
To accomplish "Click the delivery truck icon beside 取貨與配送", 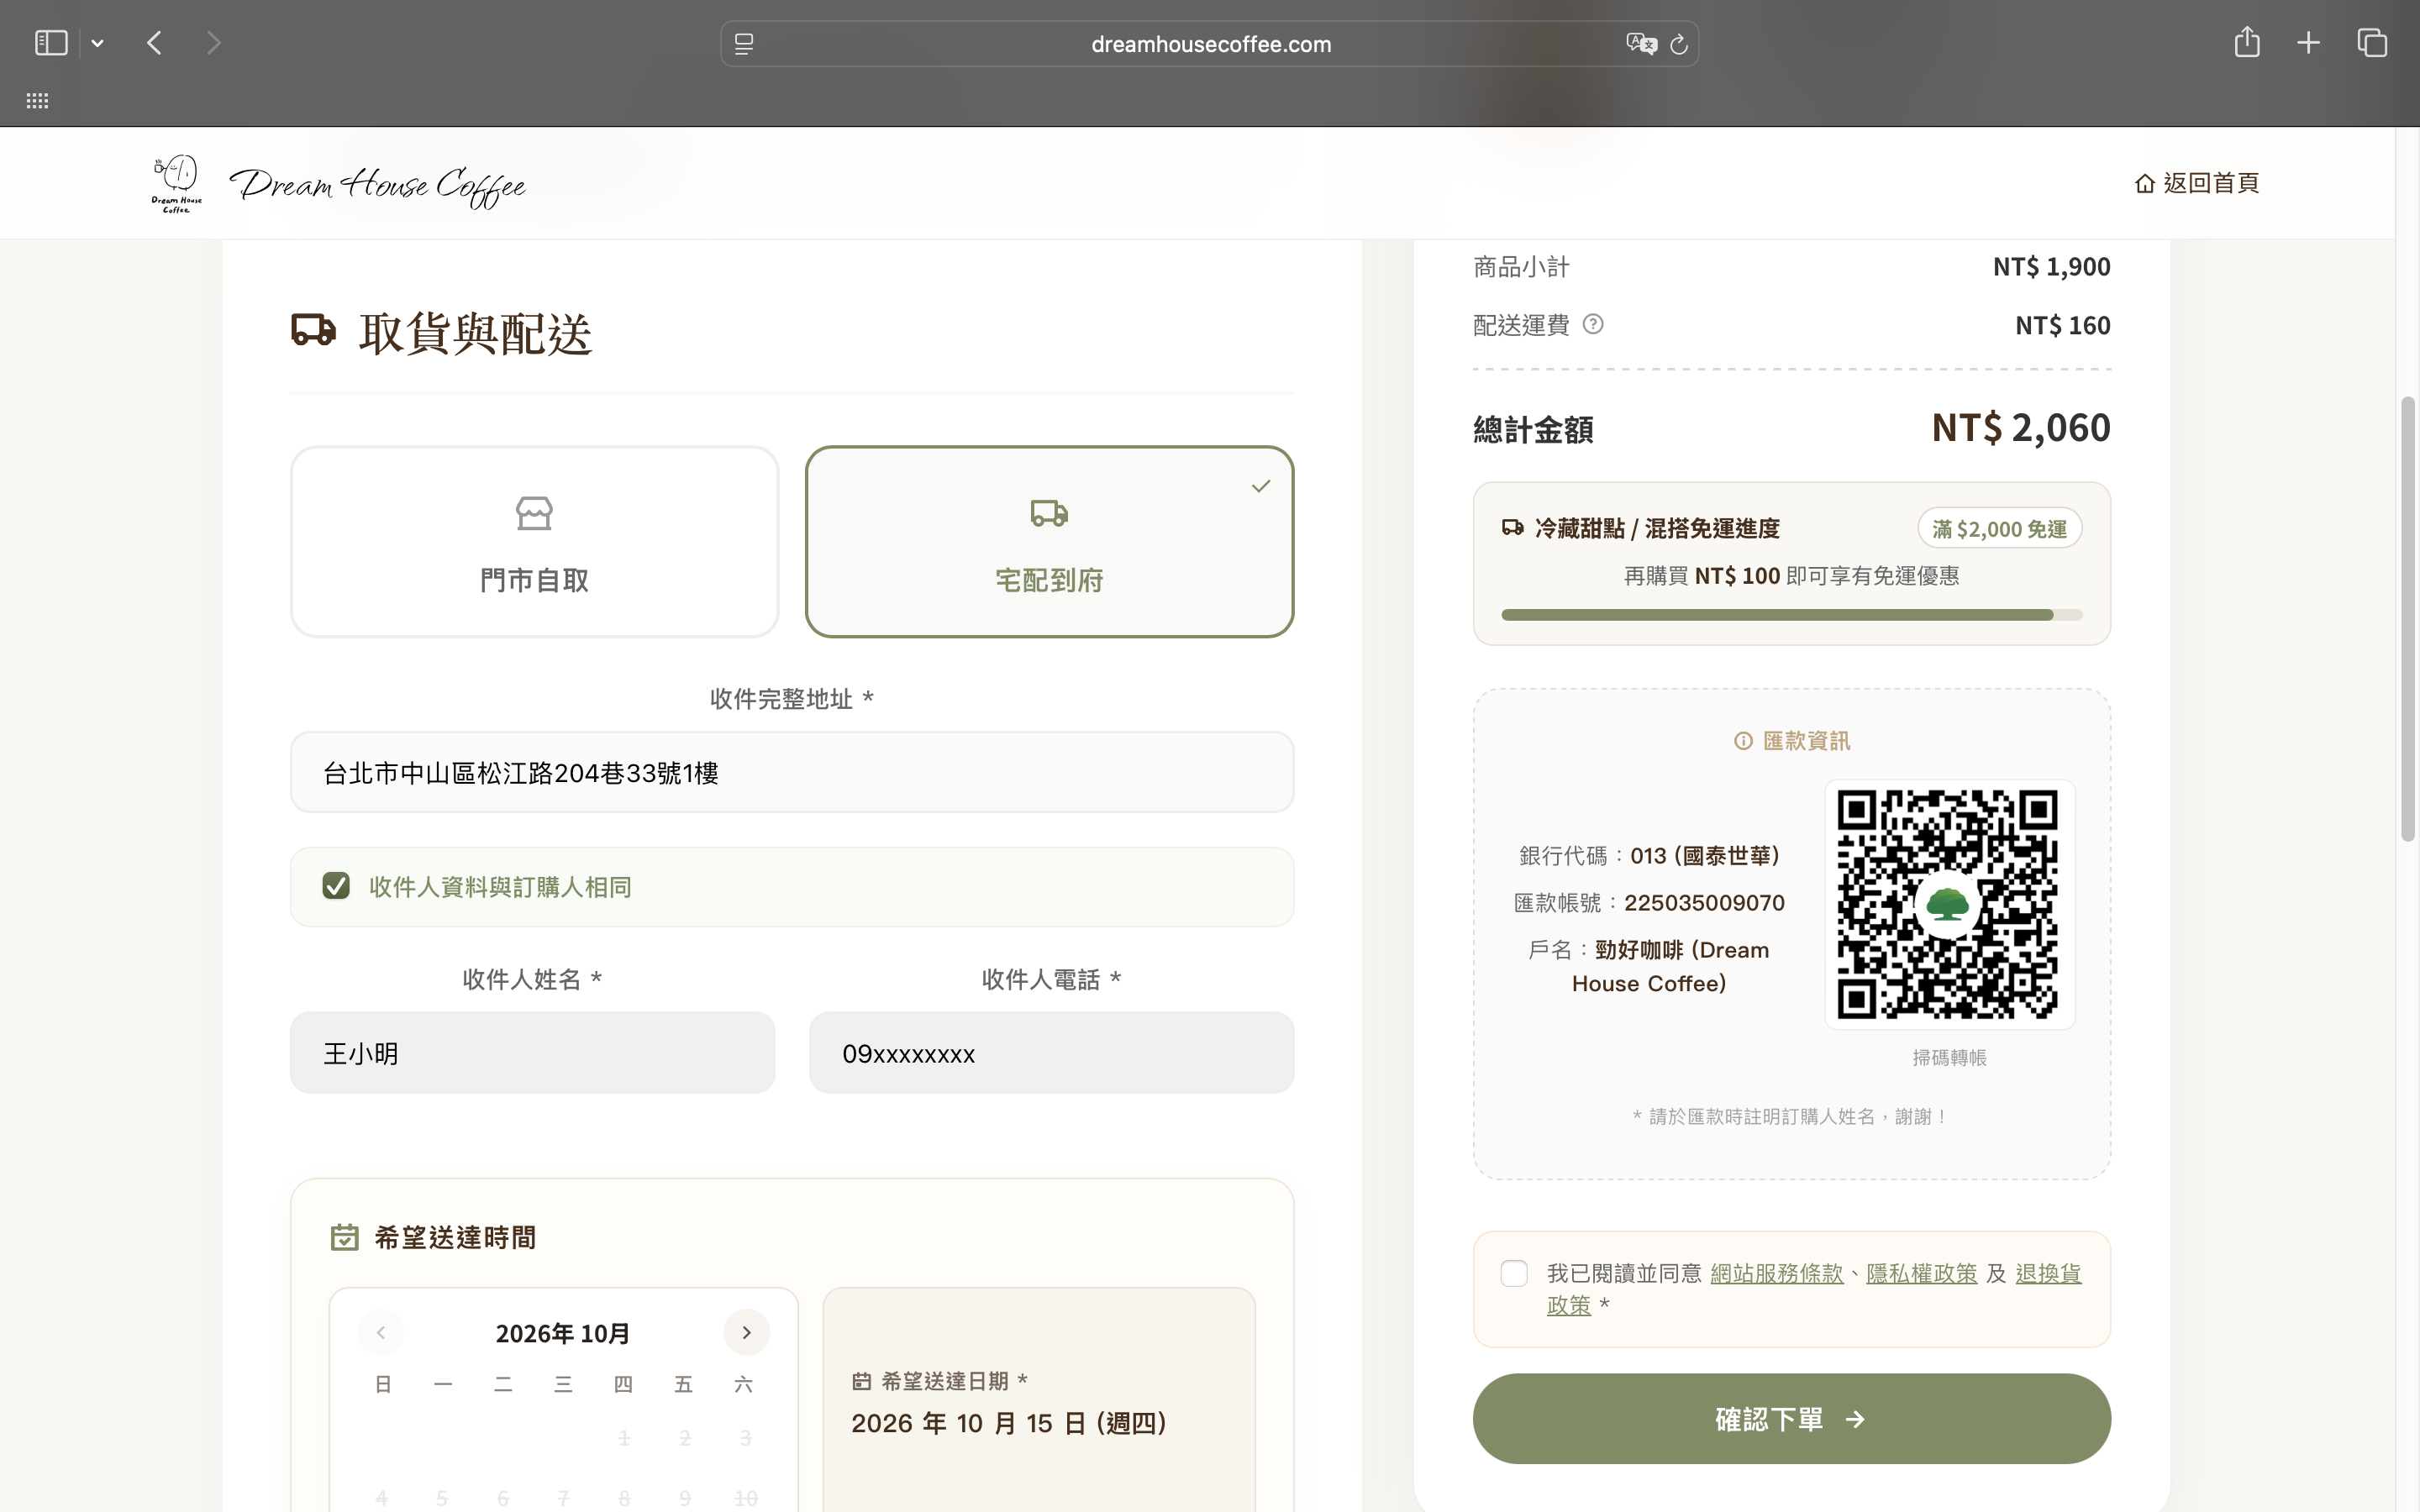I will 313,329.
